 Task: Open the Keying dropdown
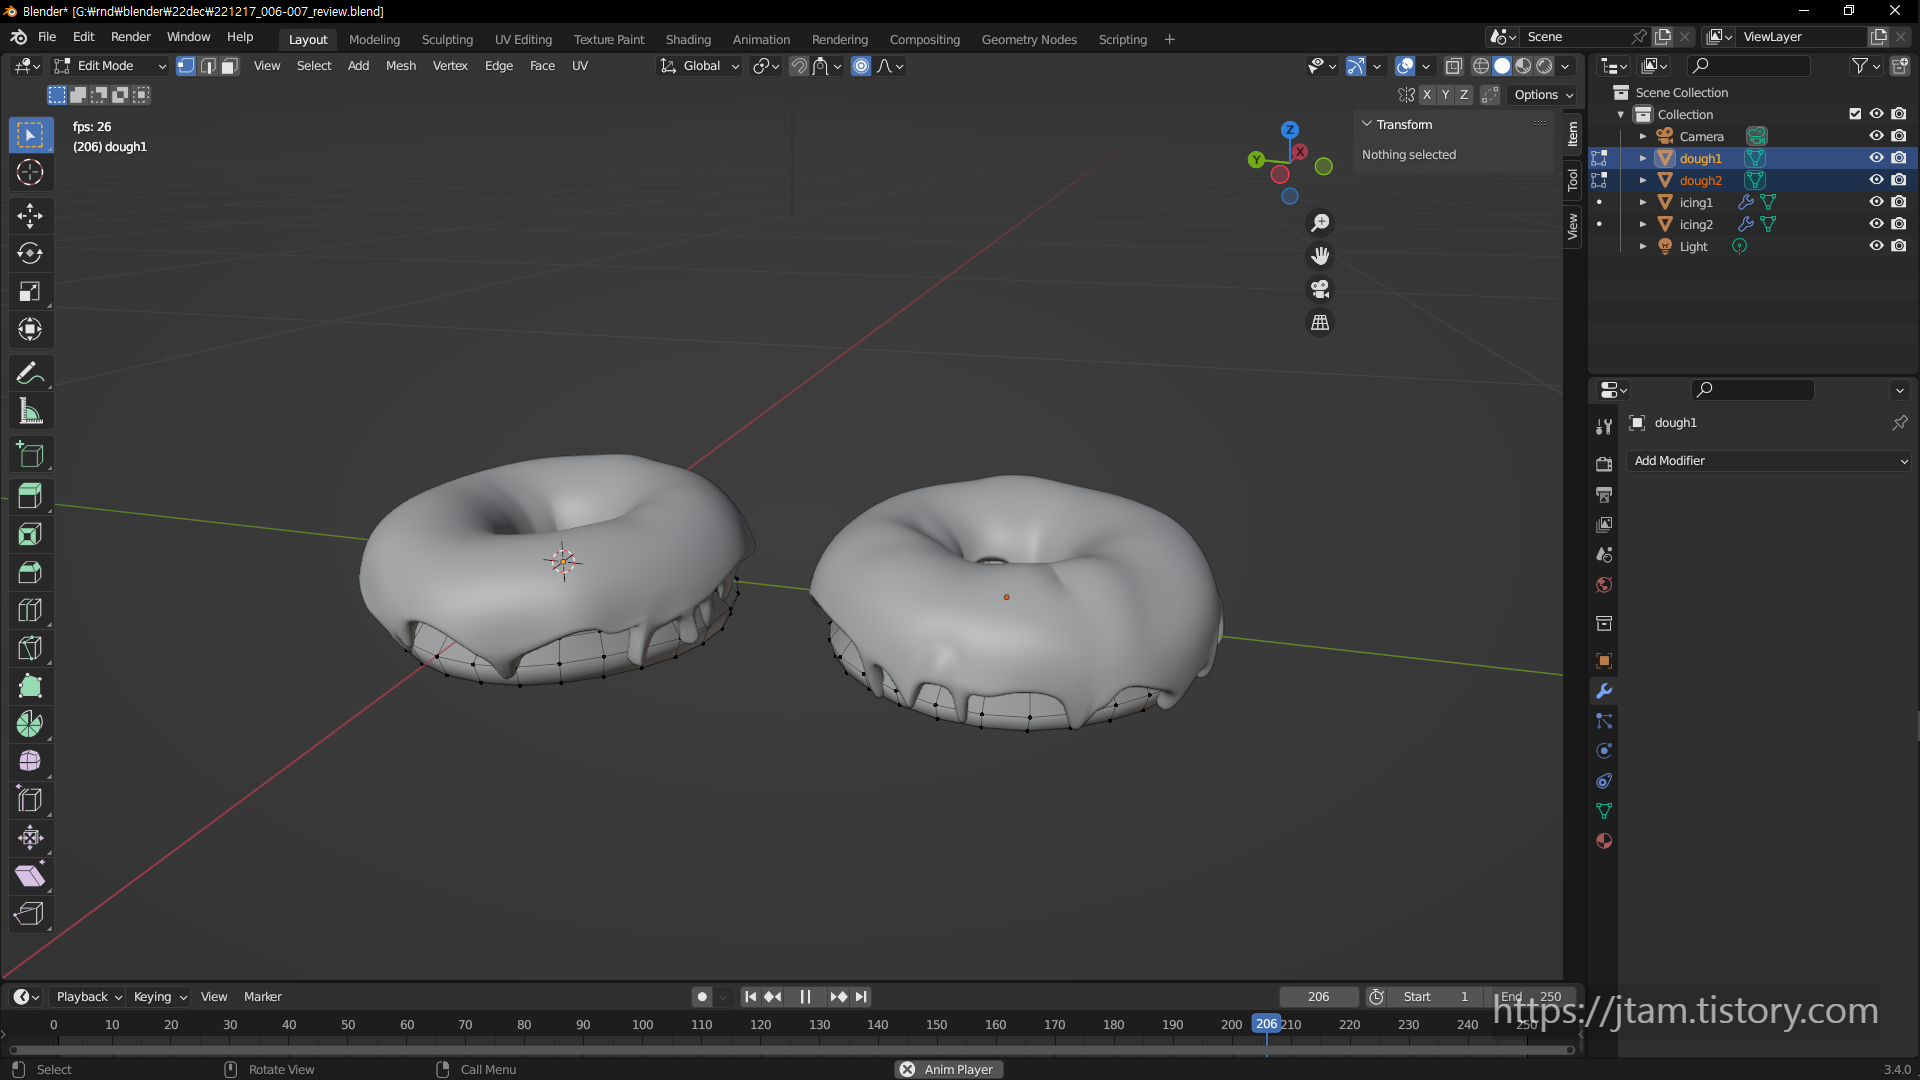[160, 997]
